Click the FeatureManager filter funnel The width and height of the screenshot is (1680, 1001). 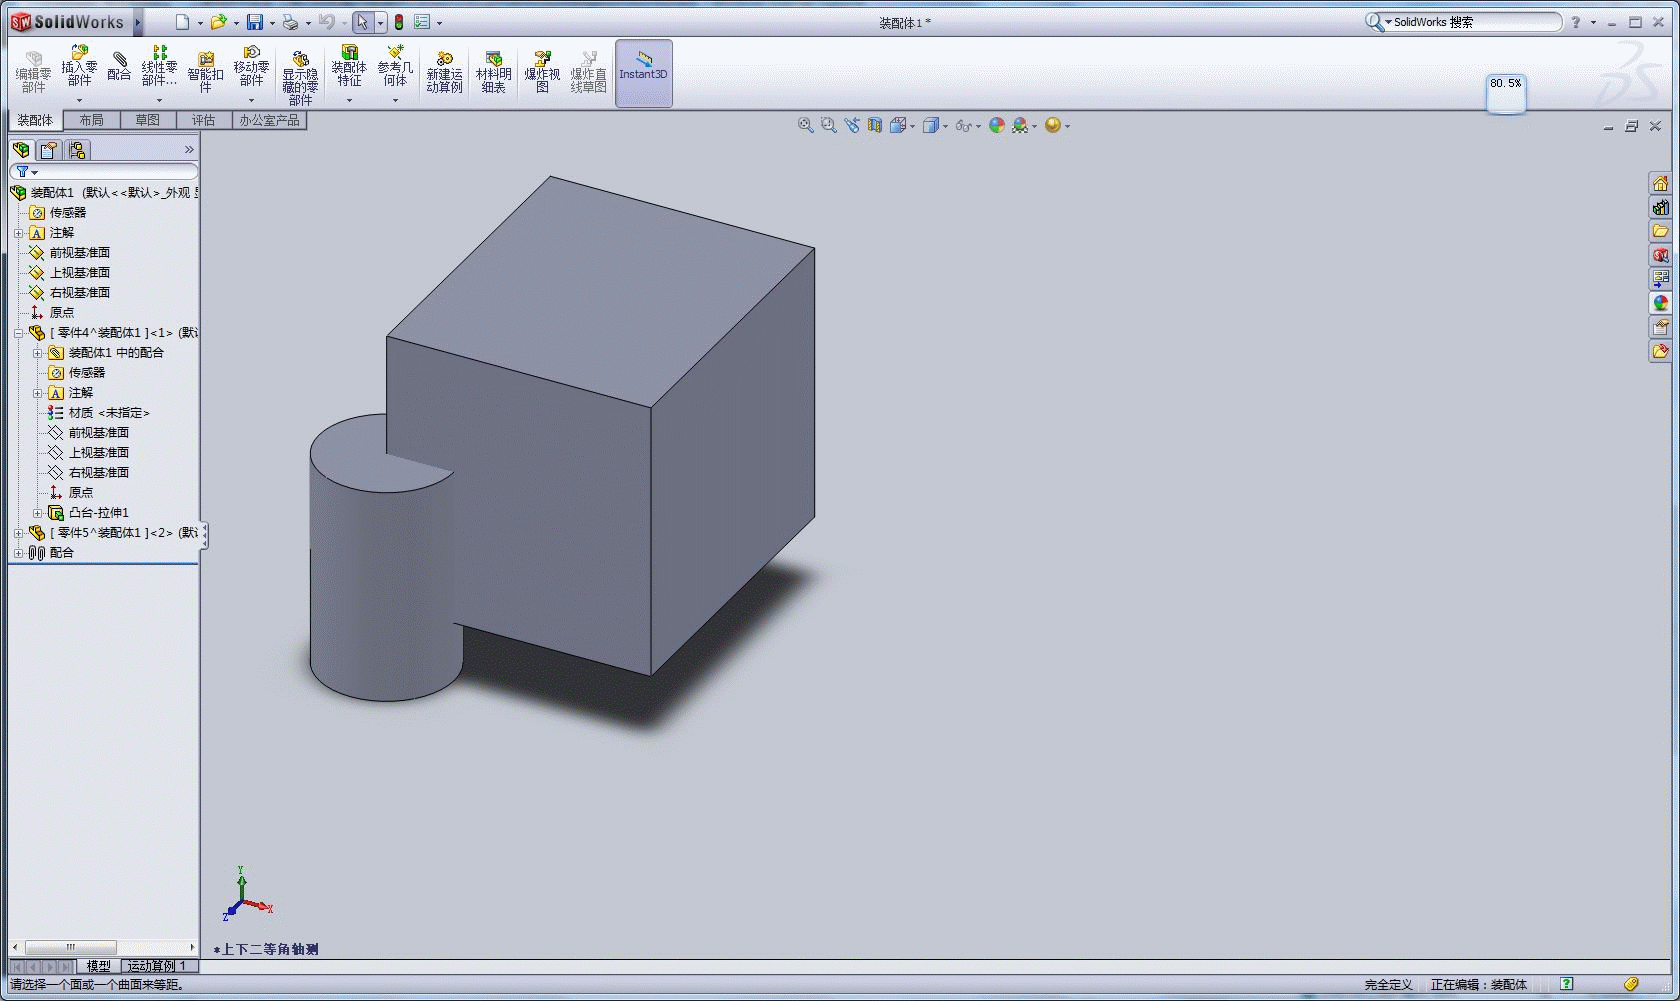tap(22, 172)
